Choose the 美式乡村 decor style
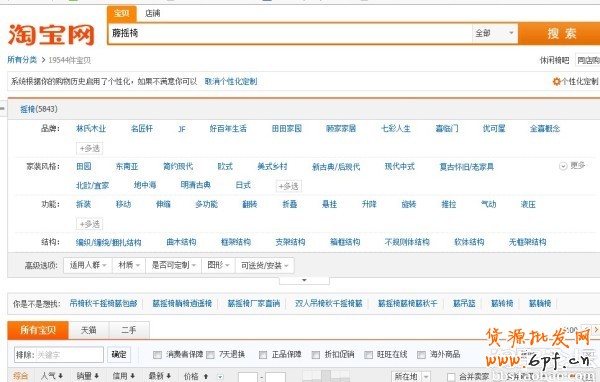Screen dimensions: 600x382 tap(272, 167)
